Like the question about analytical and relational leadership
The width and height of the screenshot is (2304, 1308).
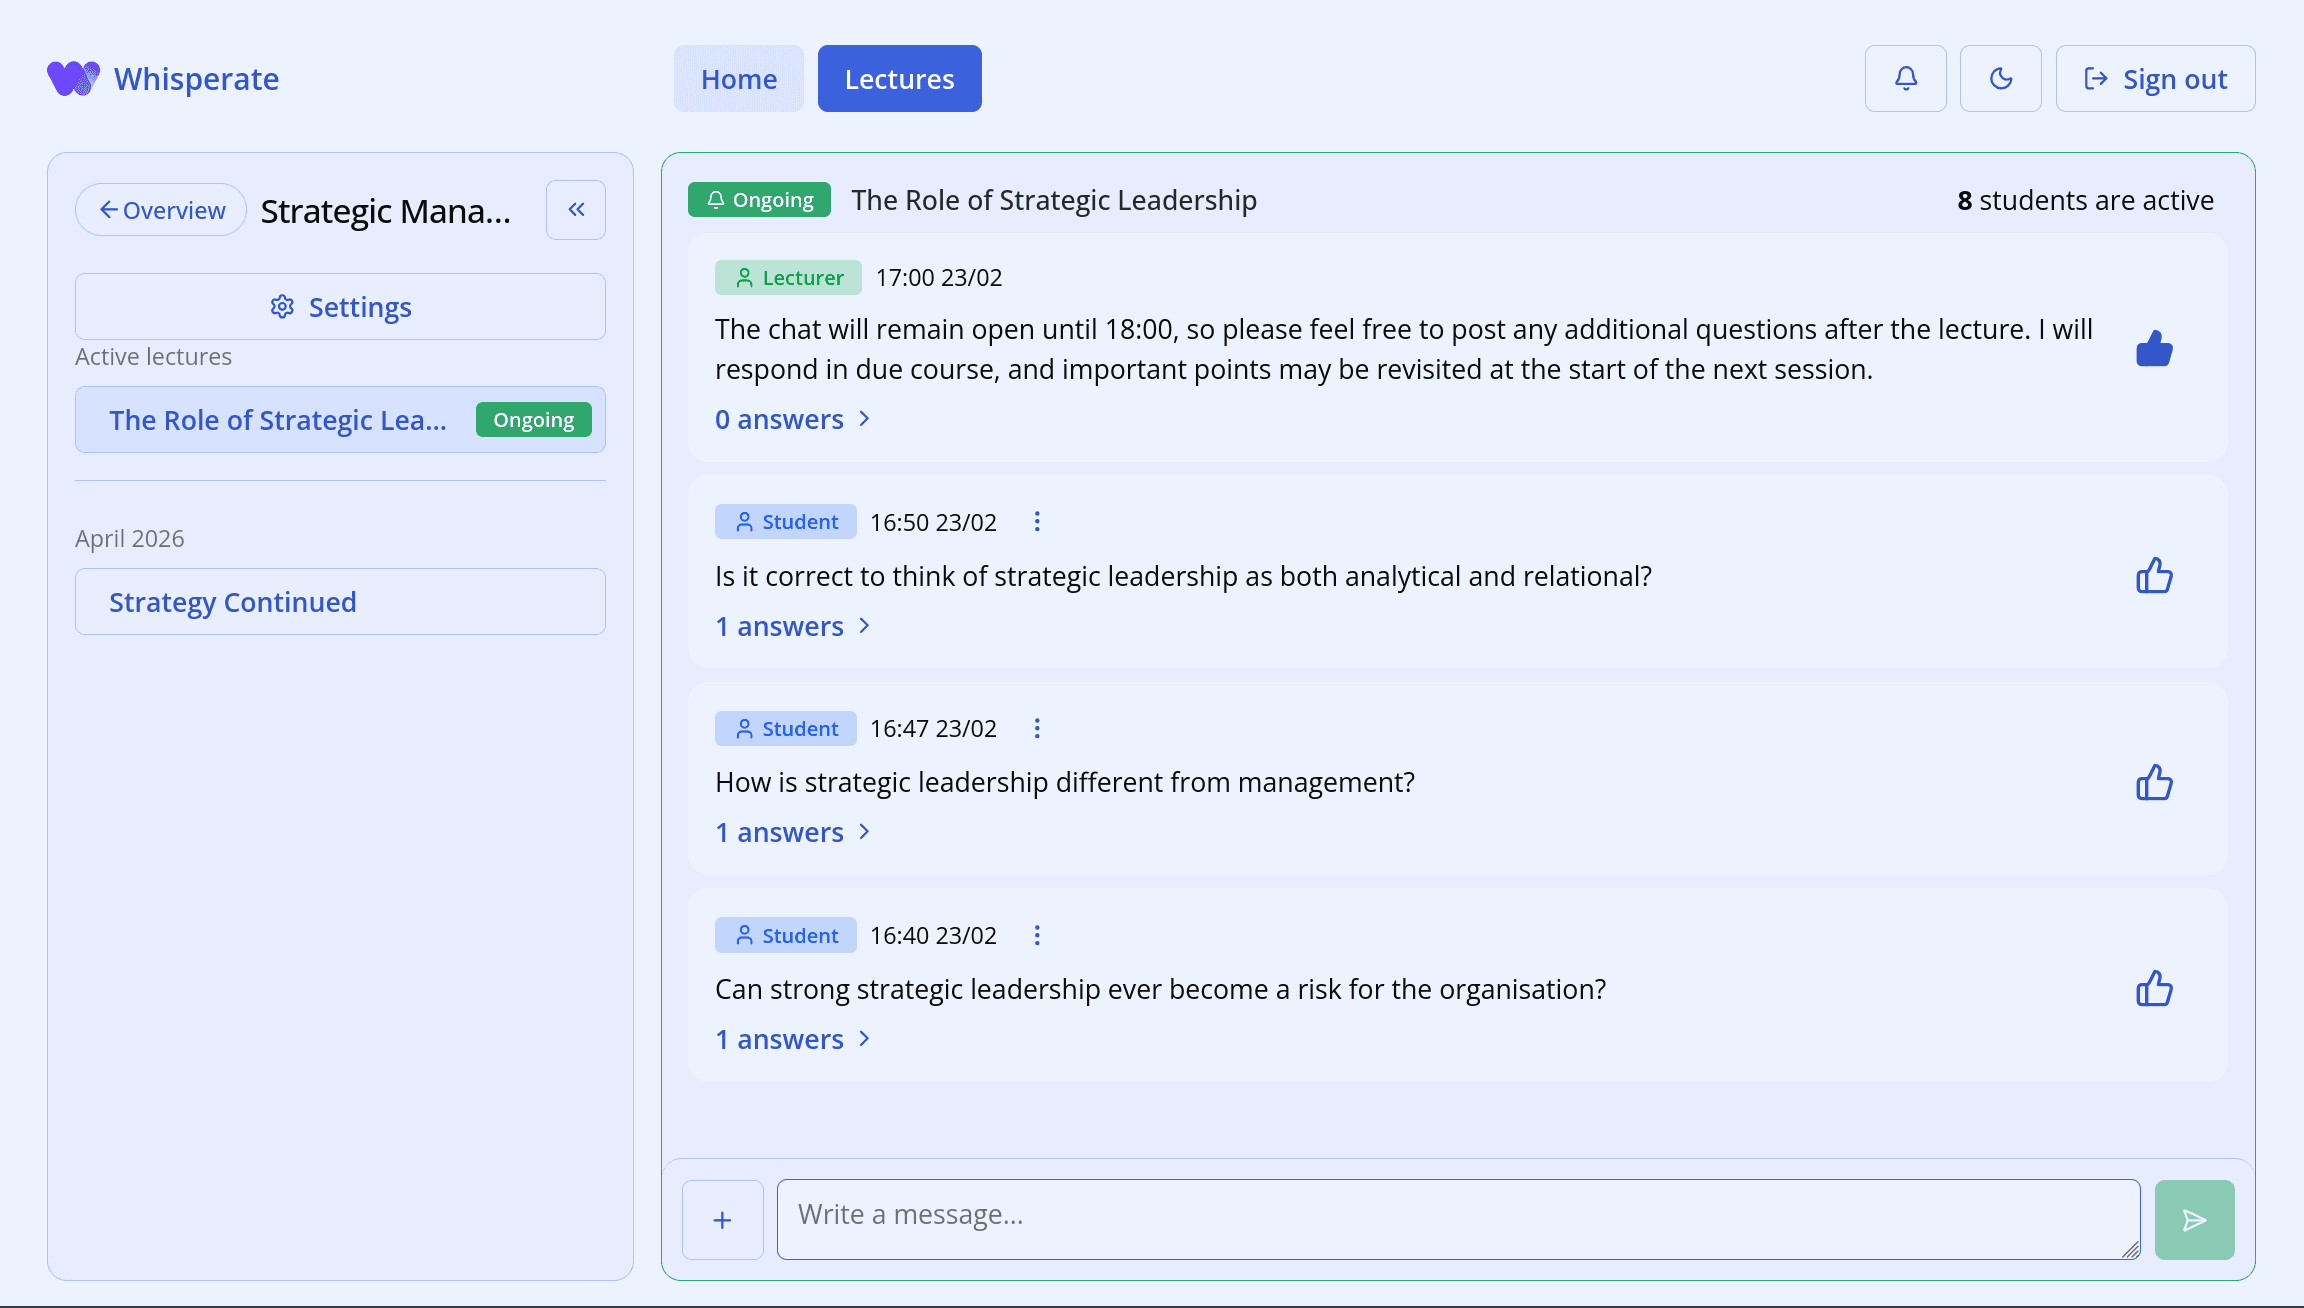[2155, 575]
